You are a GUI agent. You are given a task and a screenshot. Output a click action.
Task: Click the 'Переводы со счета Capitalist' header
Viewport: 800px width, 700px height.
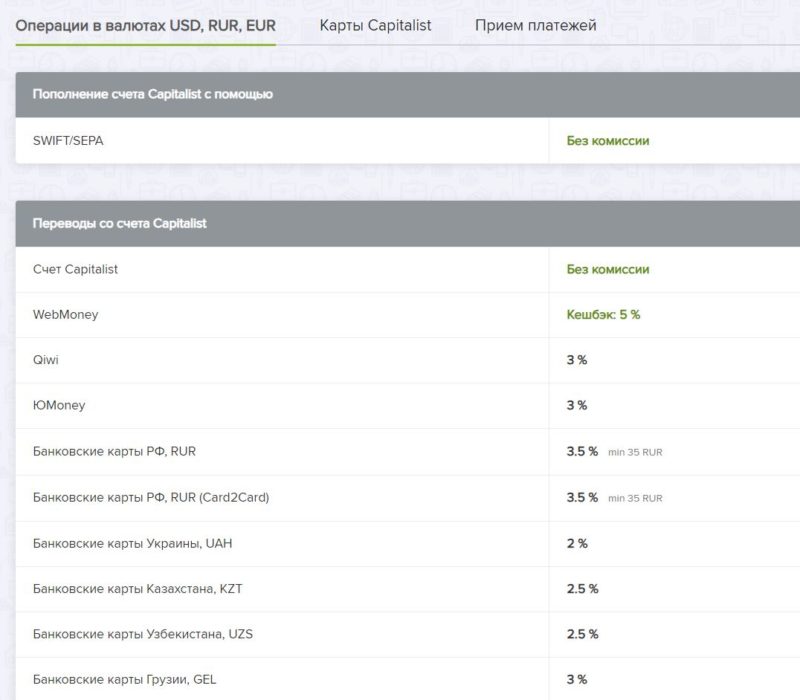119,223
